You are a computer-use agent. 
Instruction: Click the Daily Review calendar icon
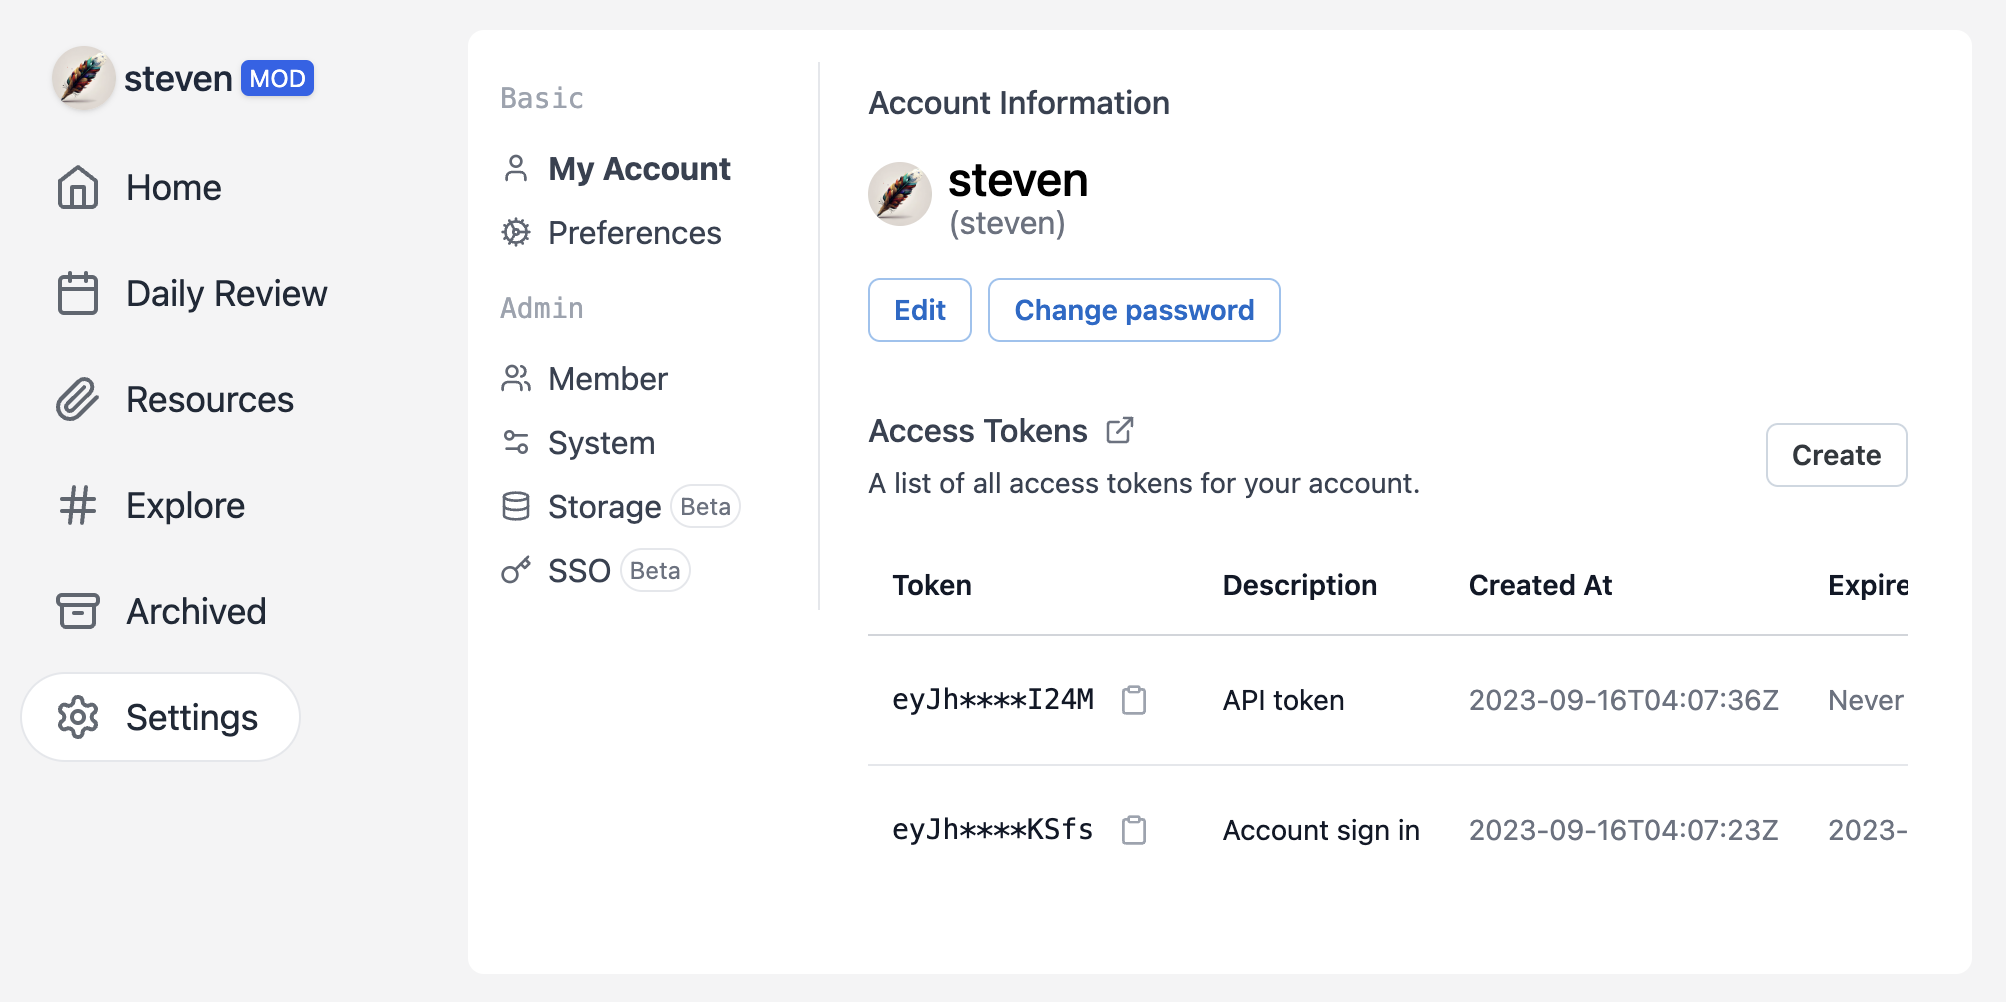78,294
